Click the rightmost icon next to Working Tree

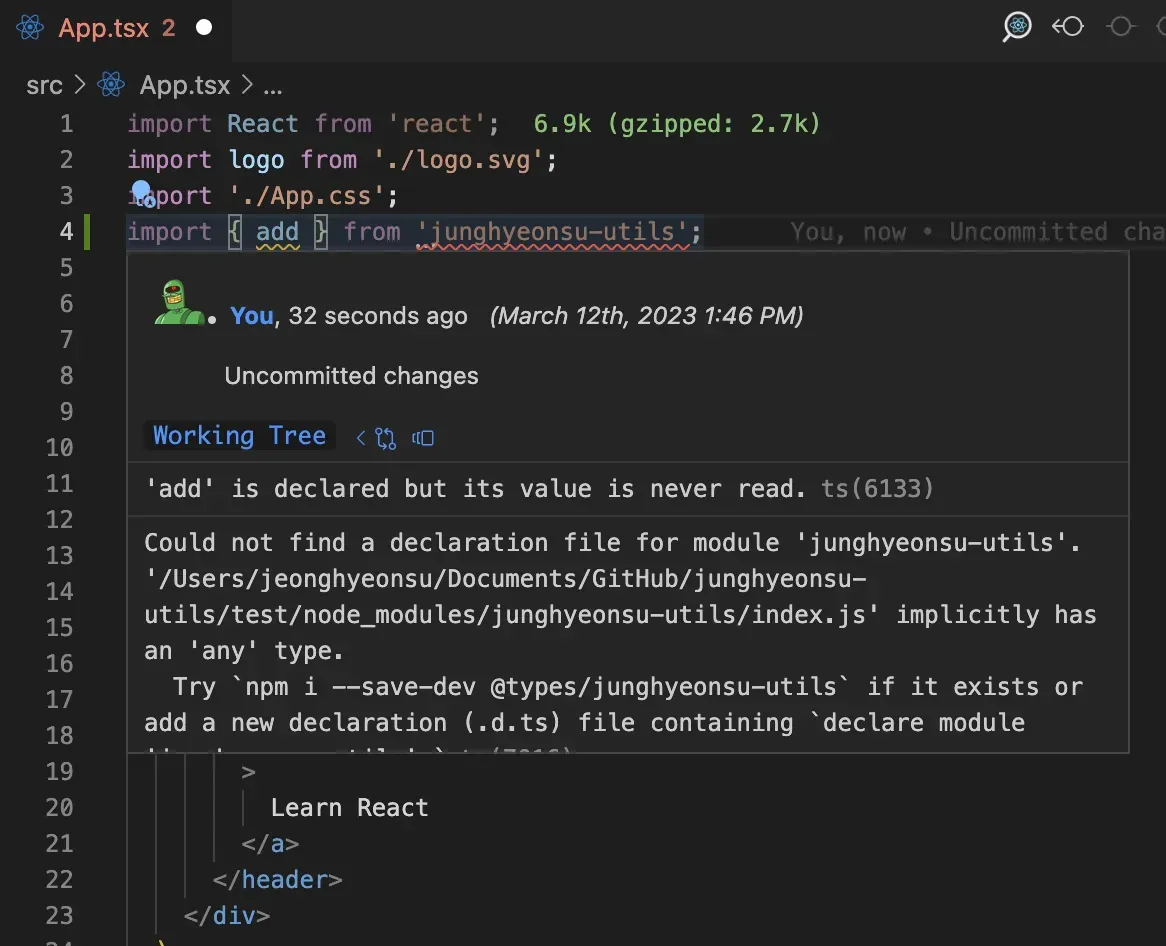pyautogui.click(x=423, y=438)
